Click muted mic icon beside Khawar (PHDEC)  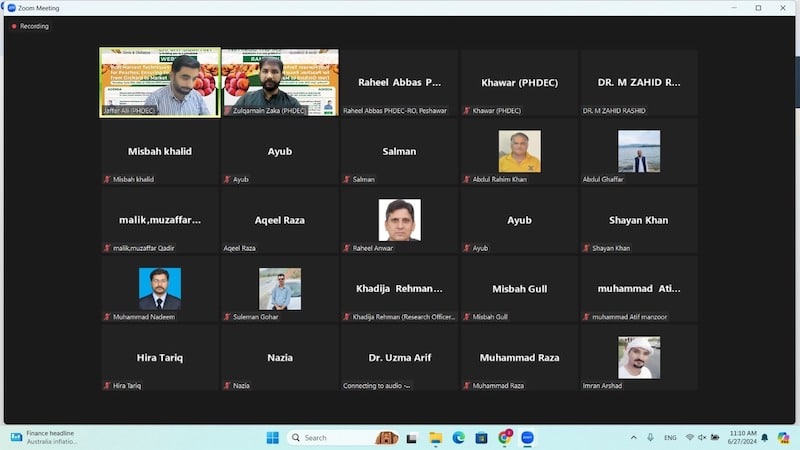pos(467,110)
